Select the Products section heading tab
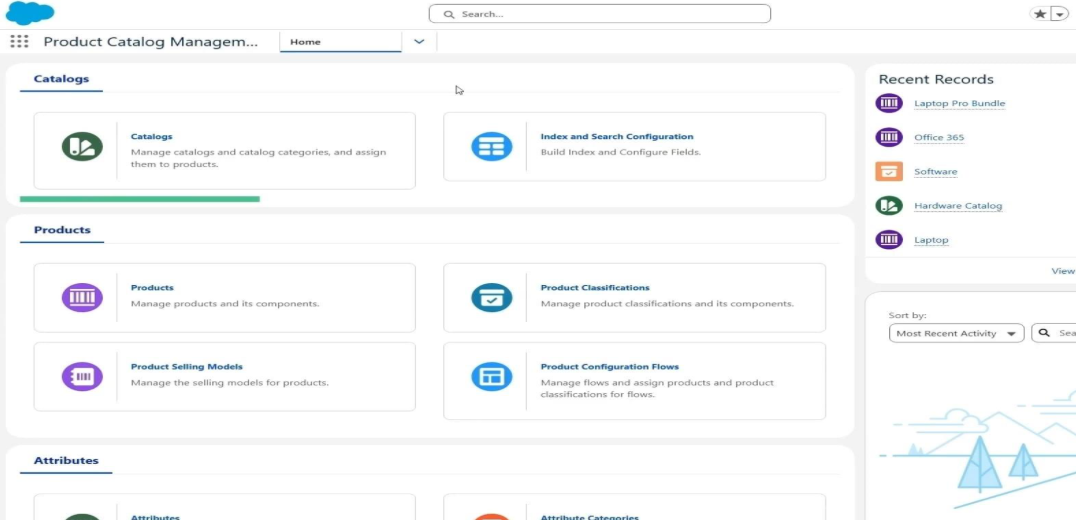Screen dimensions: 1076x520 62,230
